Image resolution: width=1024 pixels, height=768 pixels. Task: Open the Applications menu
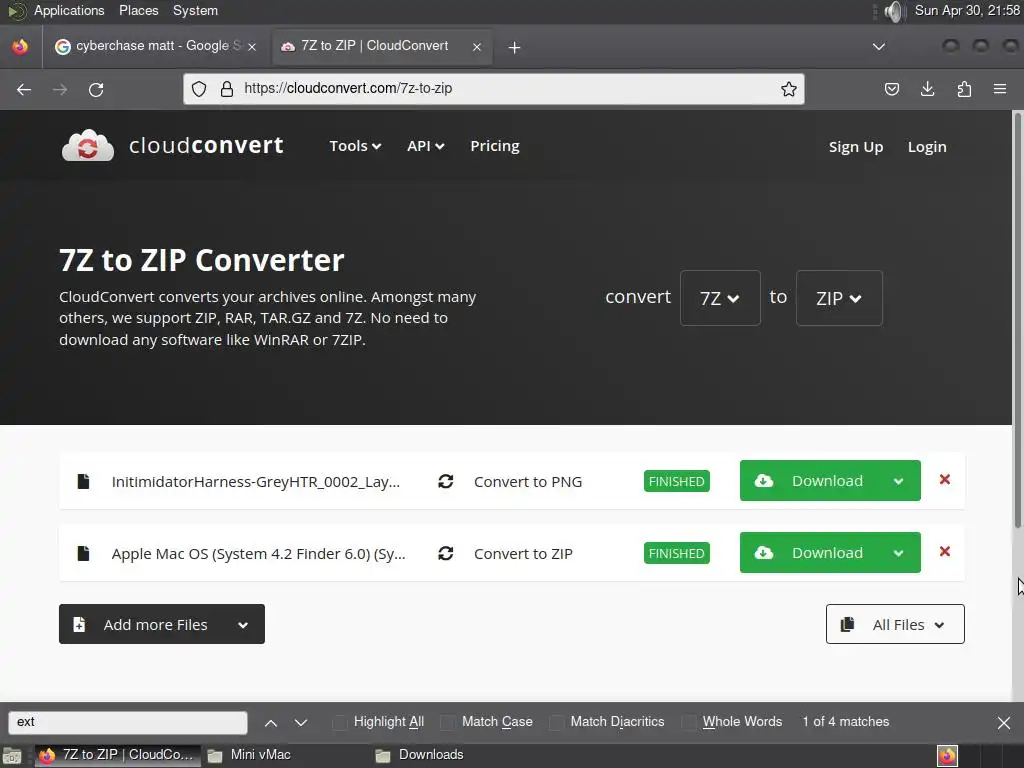(x=69, y=11)
